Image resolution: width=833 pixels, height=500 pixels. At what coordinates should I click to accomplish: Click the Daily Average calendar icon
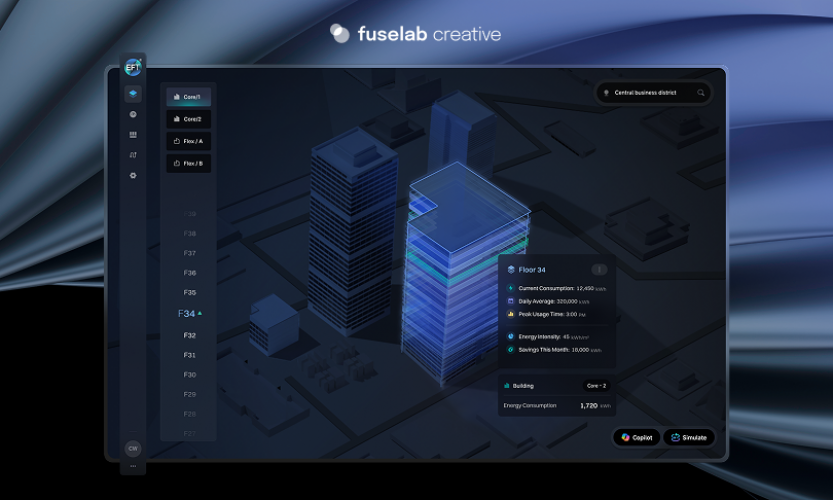(x=511, y=301)
